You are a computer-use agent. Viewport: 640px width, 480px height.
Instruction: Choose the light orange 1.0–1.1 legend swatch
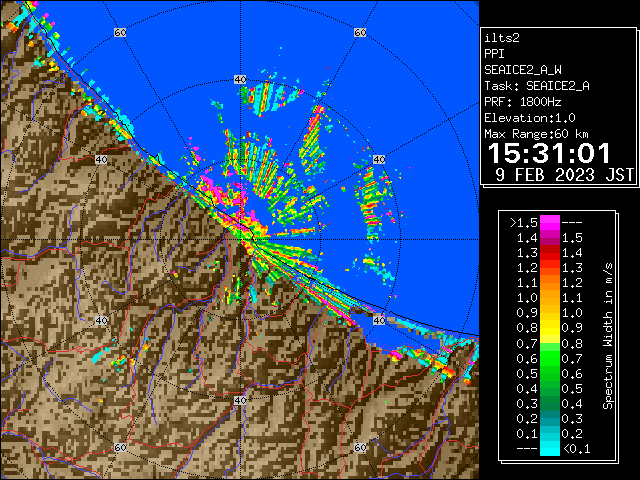[x=550, y=298]
